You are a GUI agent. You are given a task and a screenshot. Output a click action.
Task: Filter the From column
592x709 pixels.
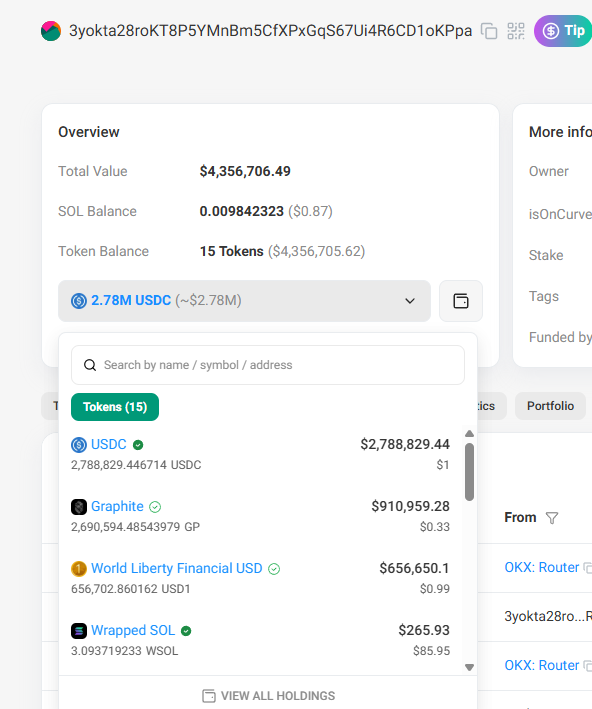coord(552,518)
